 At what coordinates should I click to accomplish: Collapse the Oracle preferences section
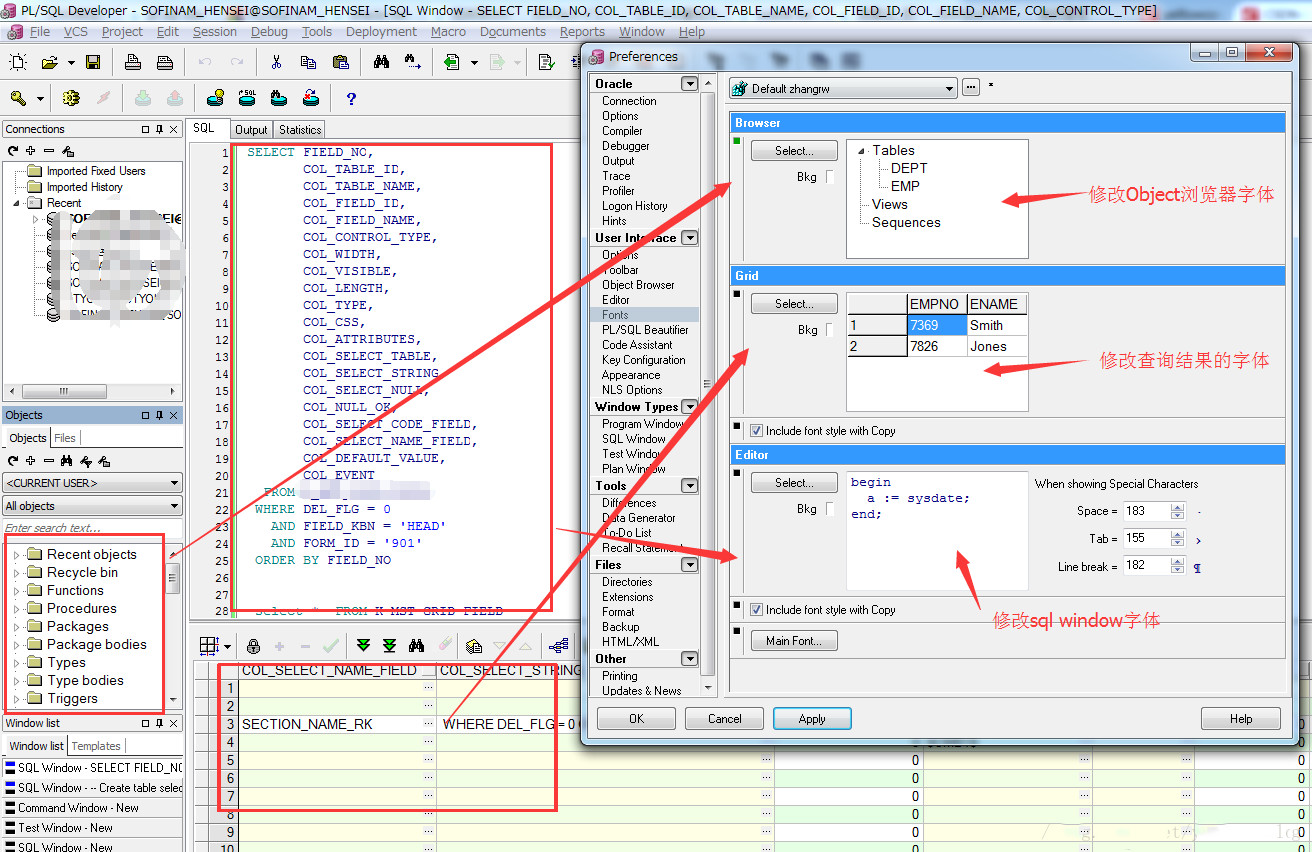tap(689, 84)
